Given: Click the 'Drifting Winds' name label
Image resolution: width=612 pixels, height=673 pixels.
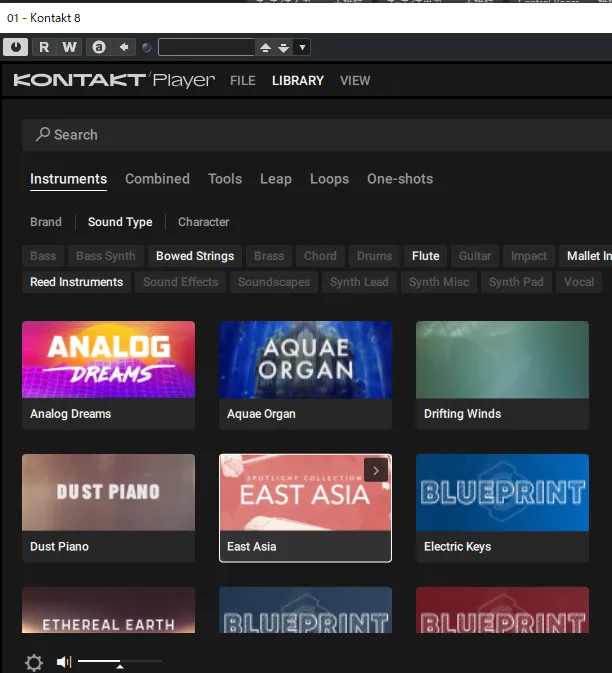Looking at the screenshot, I should pos(462,414).
